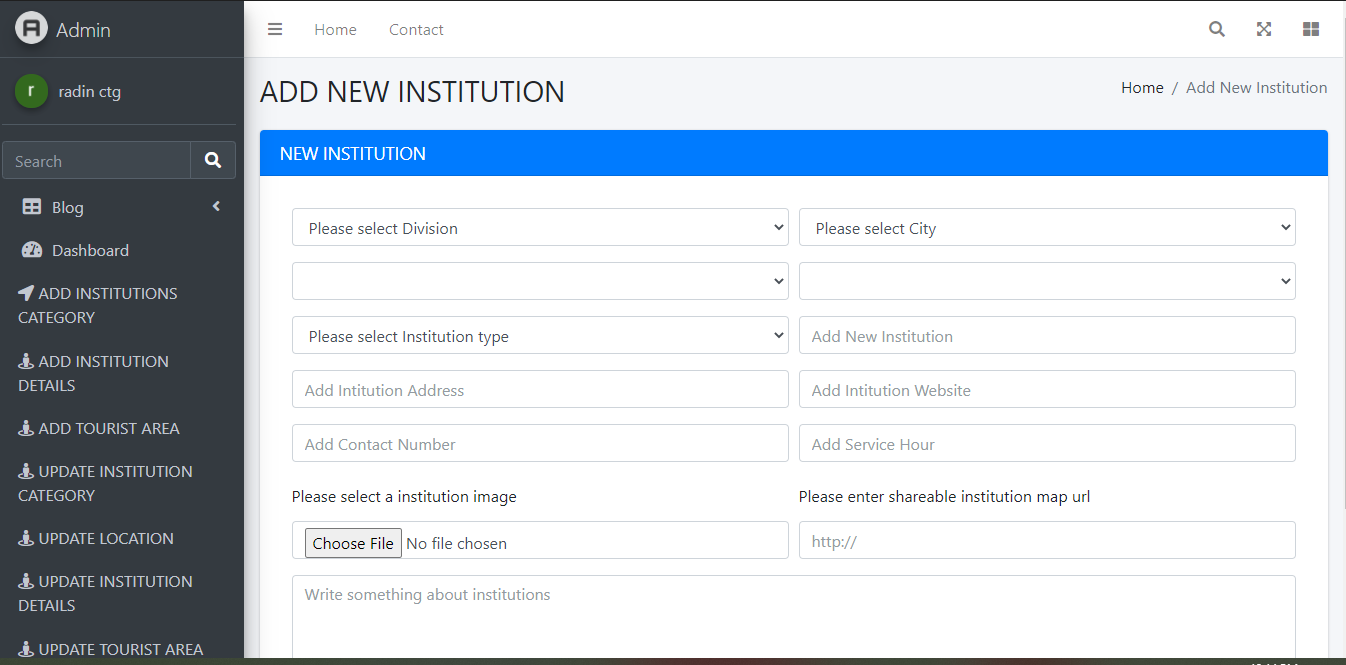
Task: Click the Choose File button
Action: pyautogui.click(x=352, y=542)
